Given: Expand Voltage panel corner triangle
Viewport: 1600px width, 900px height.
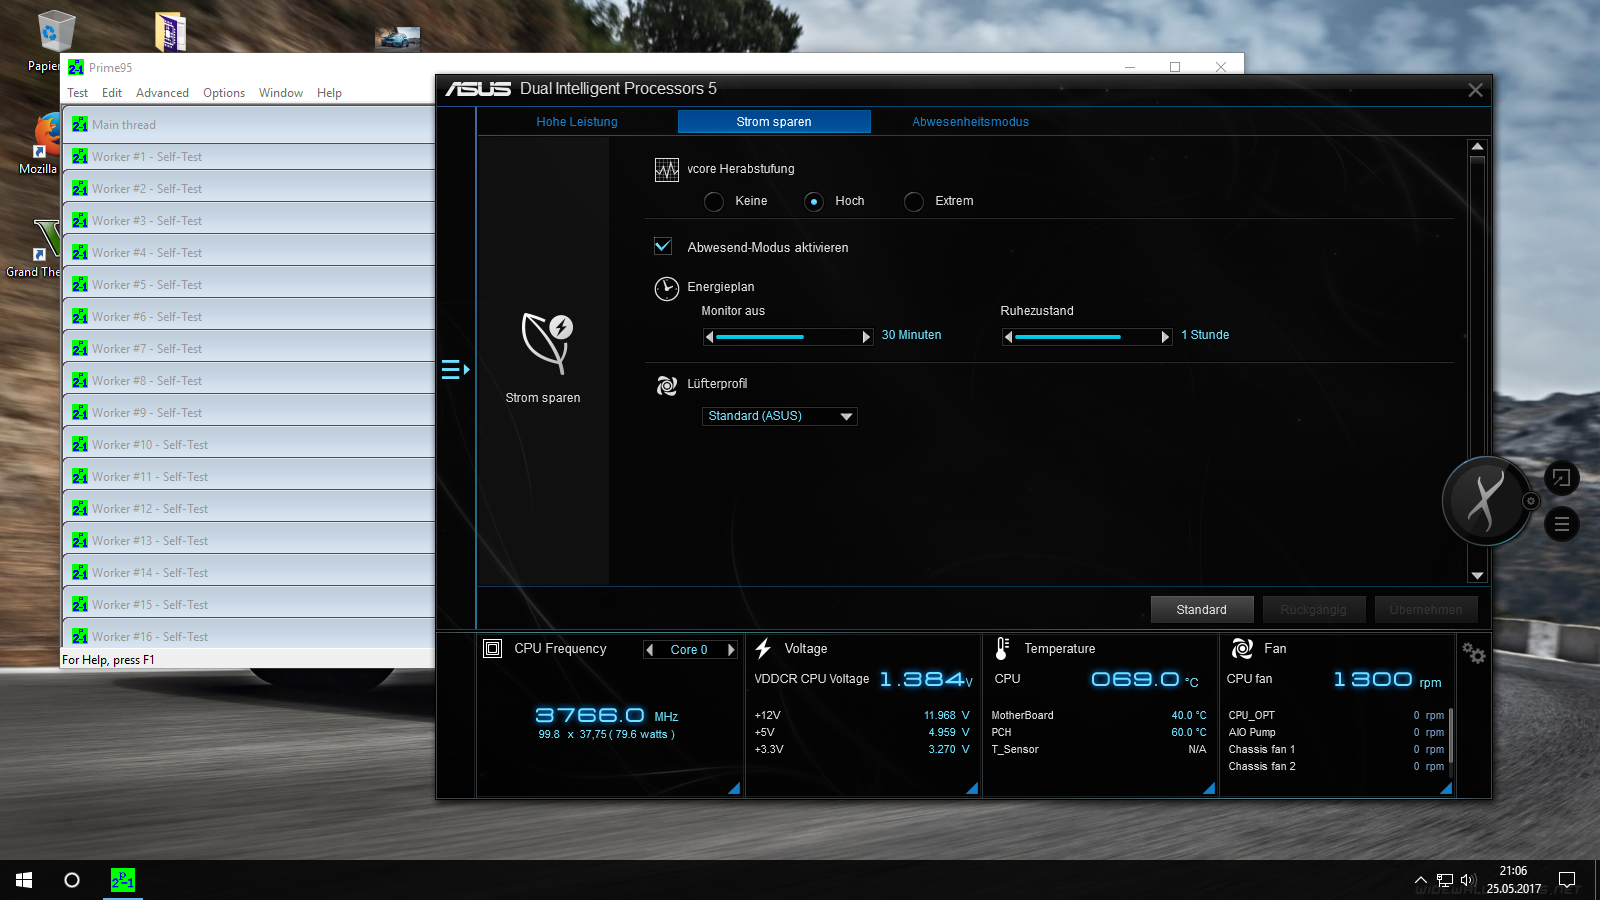Looking at the screenshot, I should [972, 788].
